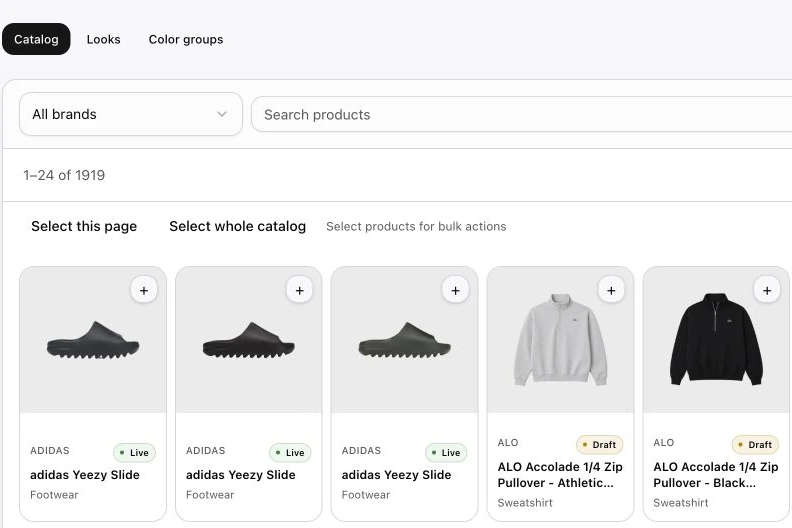
Task: Click Select whole catalog
Action: 237,226
